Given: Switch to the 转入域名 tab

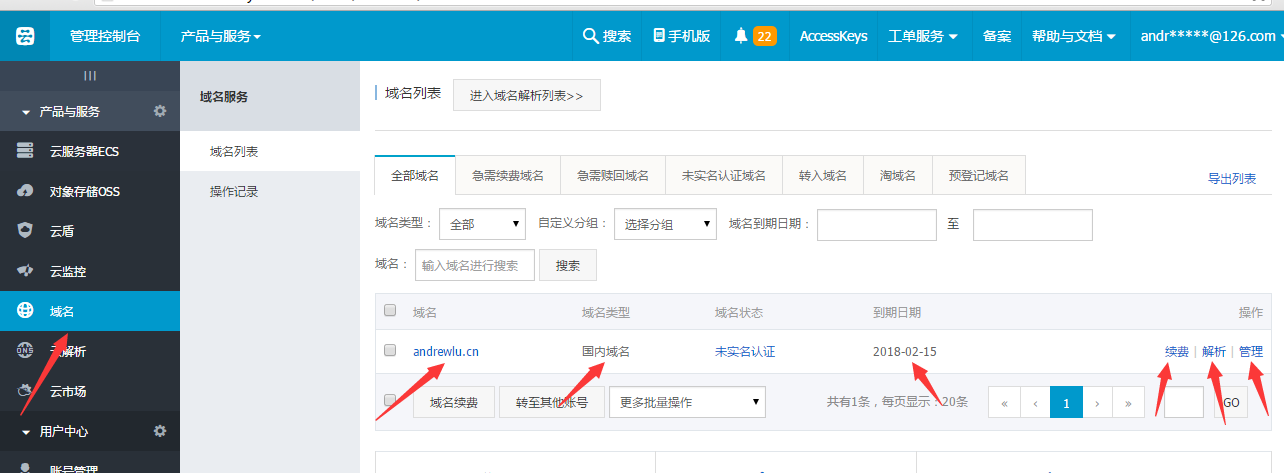Looking at the screenshot, I should pos(823,175).
